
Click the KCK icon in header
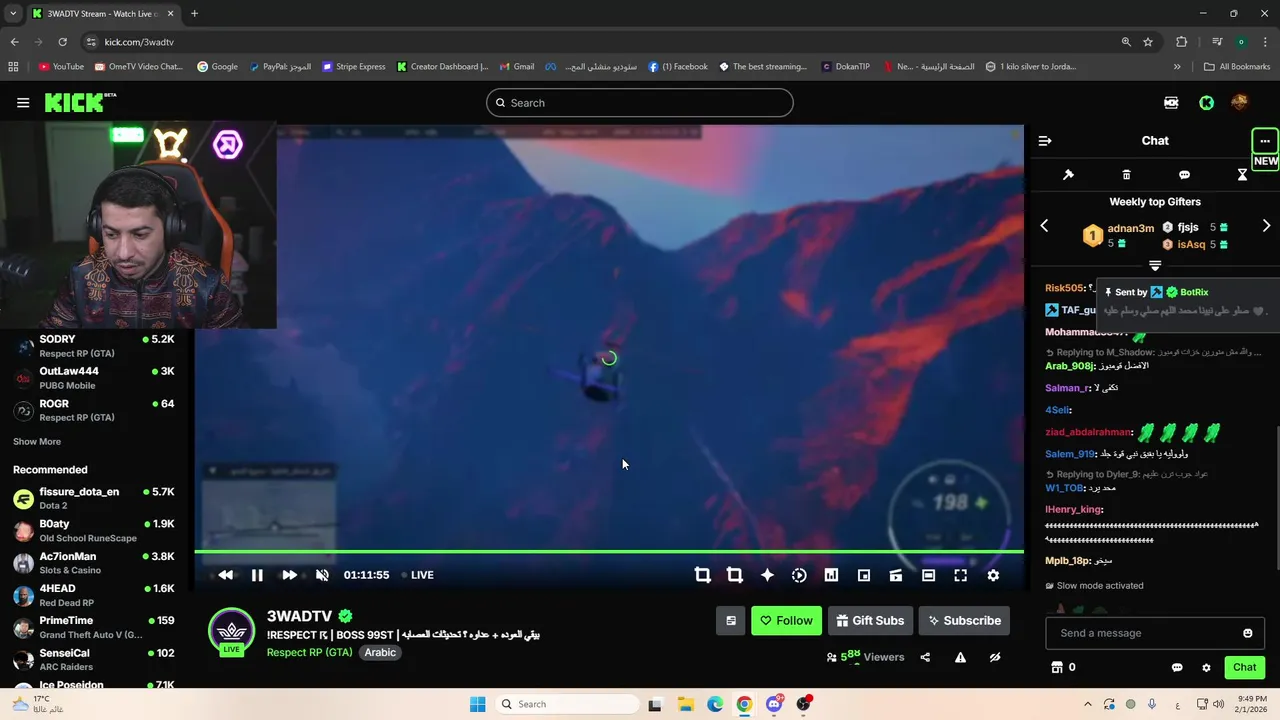click(x=1171, y=103)
